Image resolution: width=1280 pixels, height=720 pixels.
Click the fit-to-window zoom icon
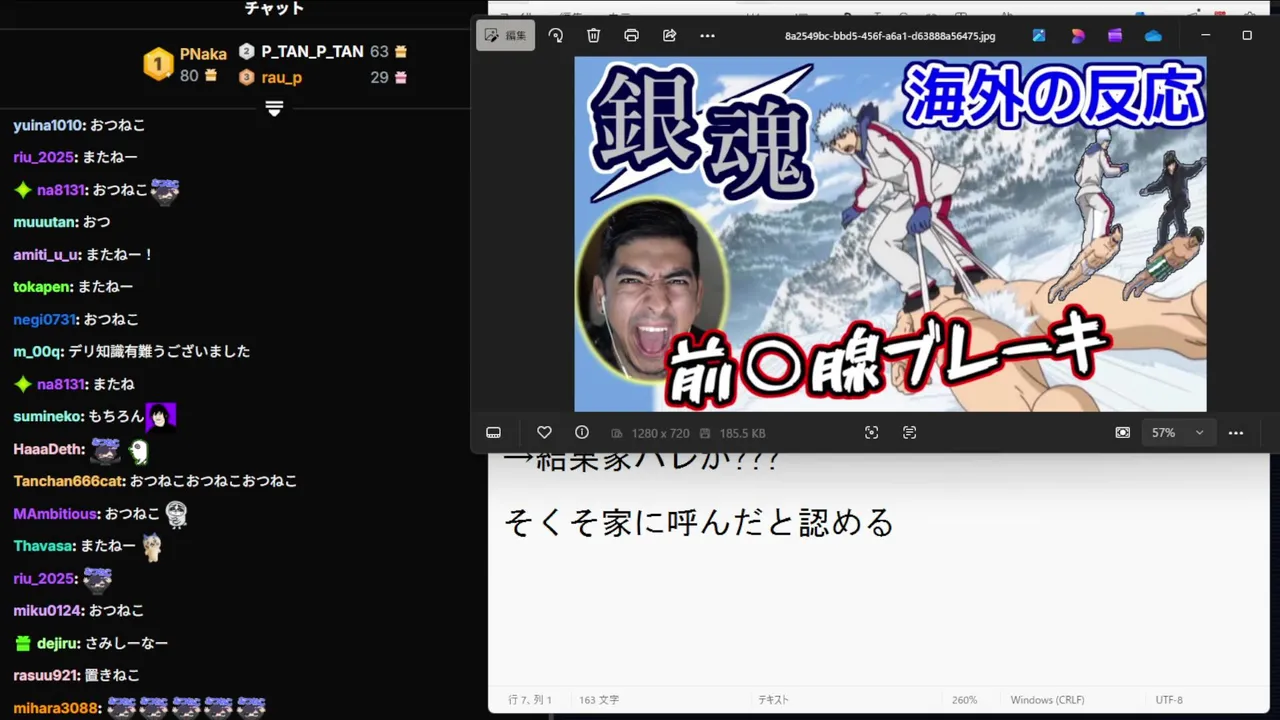point(1123,432)
